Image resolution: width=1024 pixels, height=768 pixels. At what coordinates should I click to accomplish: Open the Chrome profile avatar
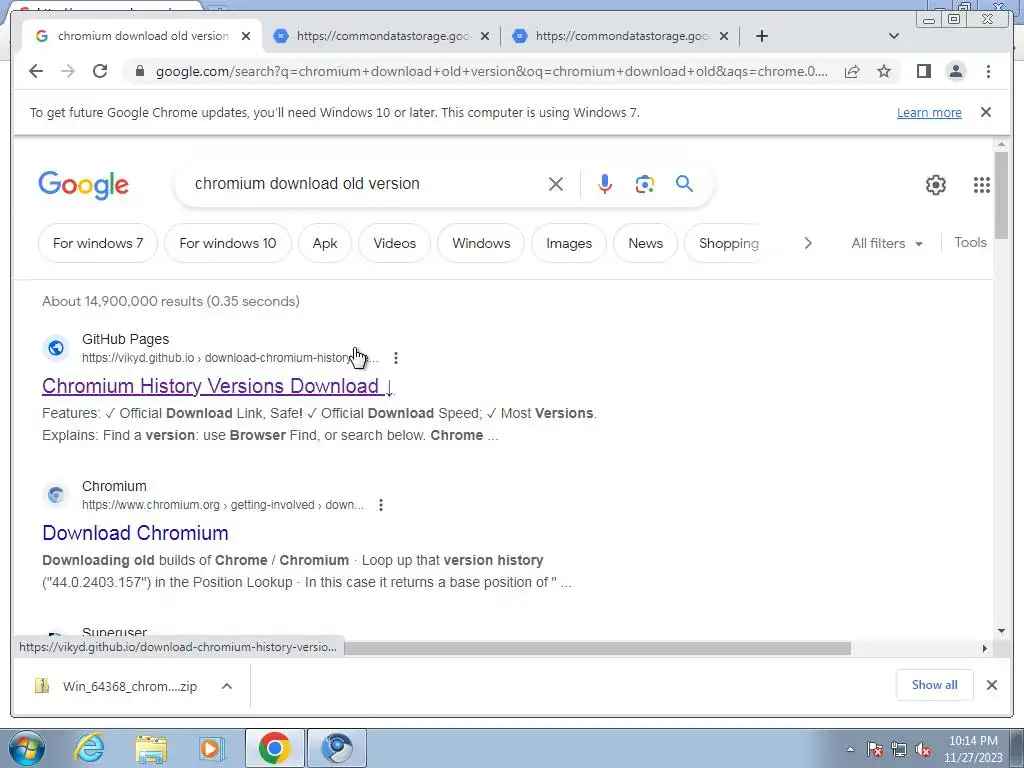pyautogui.click(x=955, y=71)
